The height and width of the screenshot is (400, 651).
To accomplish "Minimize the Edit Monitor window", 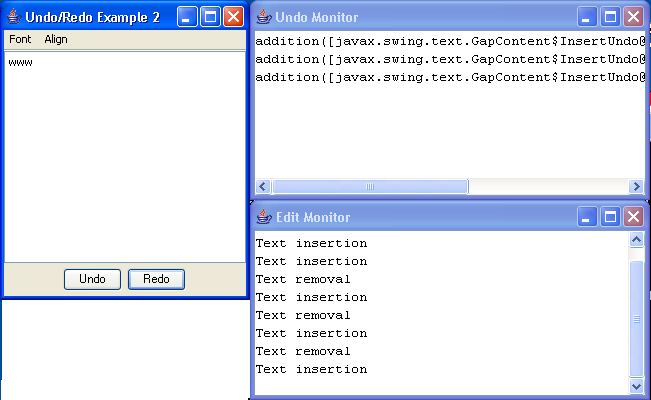I will (587, 217).
